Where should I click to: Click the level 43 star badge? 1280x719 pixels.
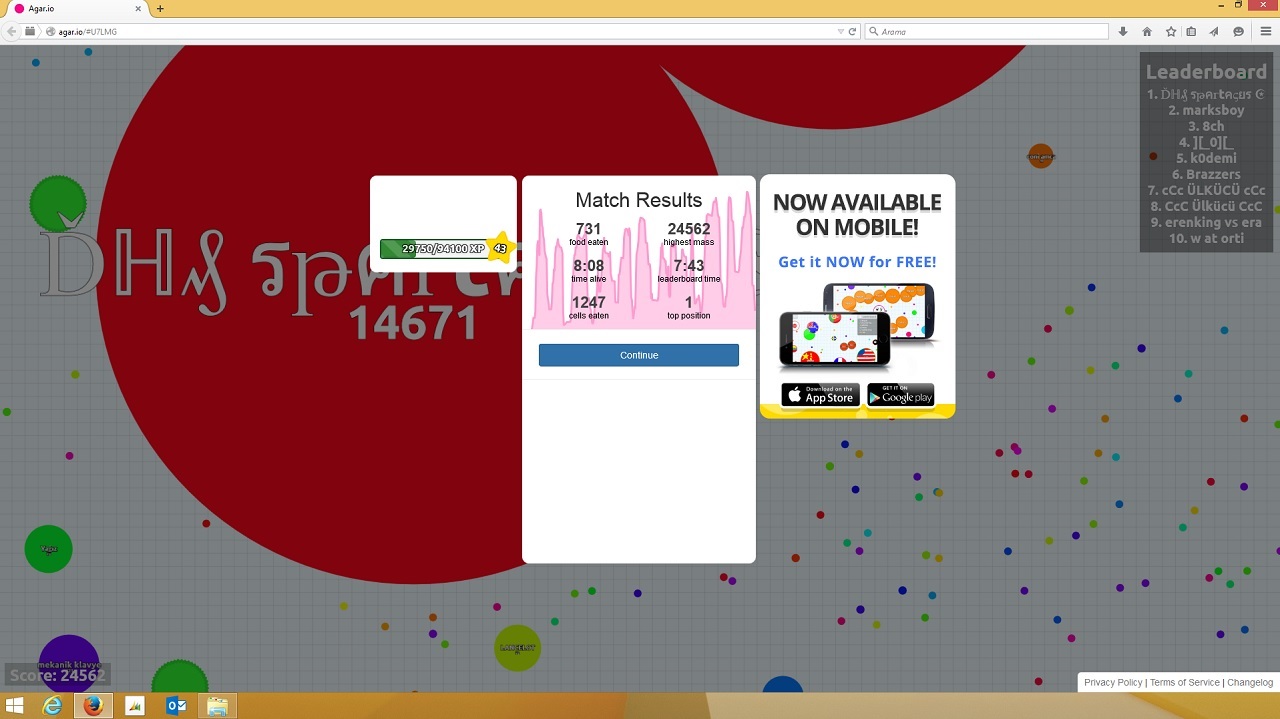coord(500,248)
